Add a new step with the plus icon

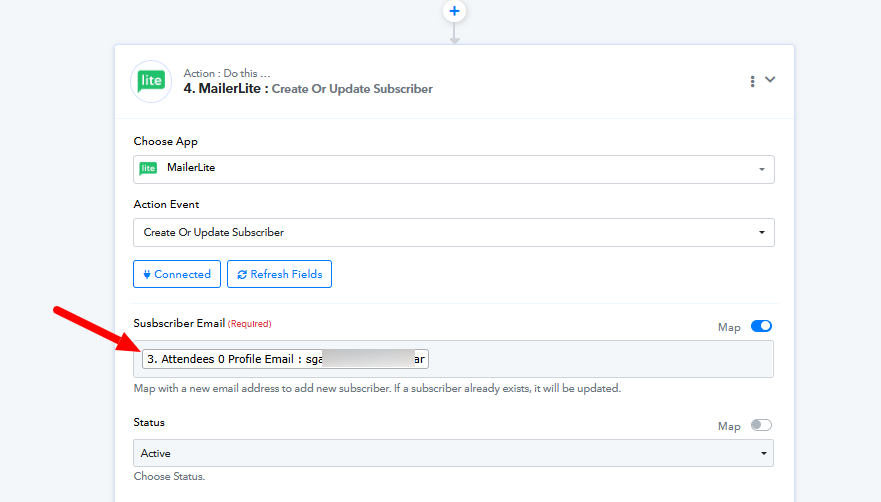454,11
